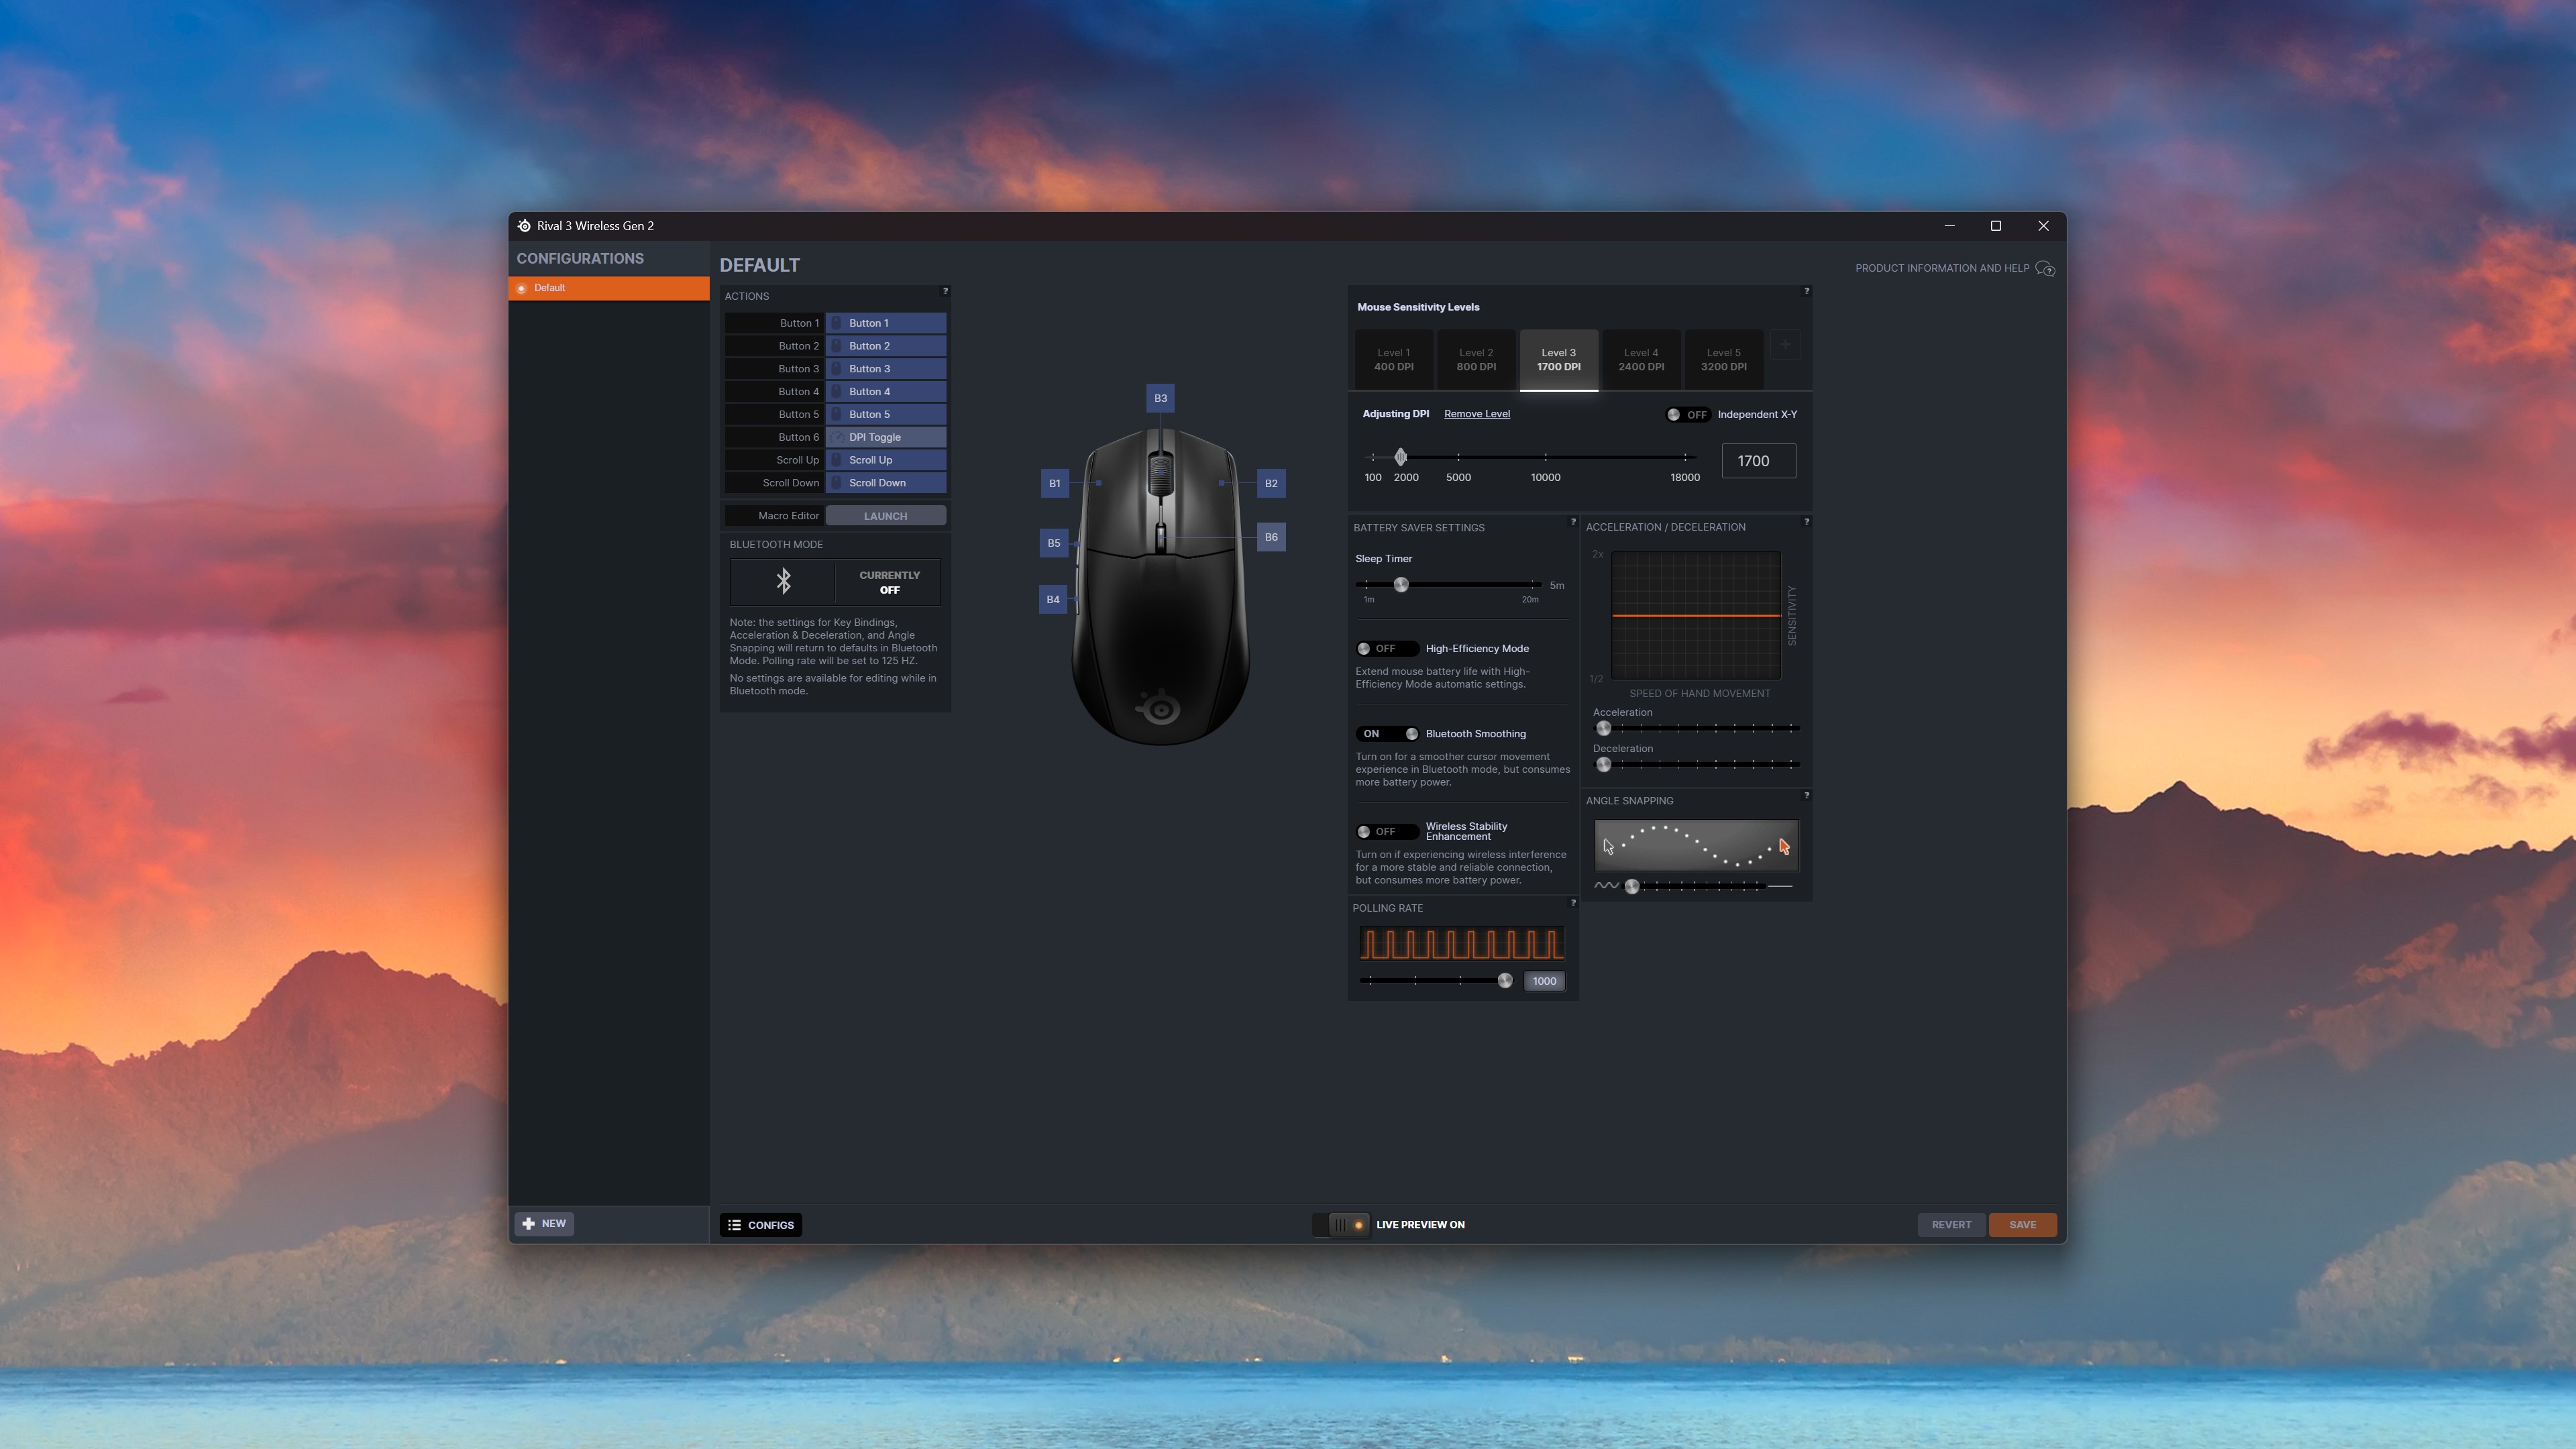Screen dimensions: 2576x1449
Task: Click the B6 DPI button label
Action: [1271, 537]
